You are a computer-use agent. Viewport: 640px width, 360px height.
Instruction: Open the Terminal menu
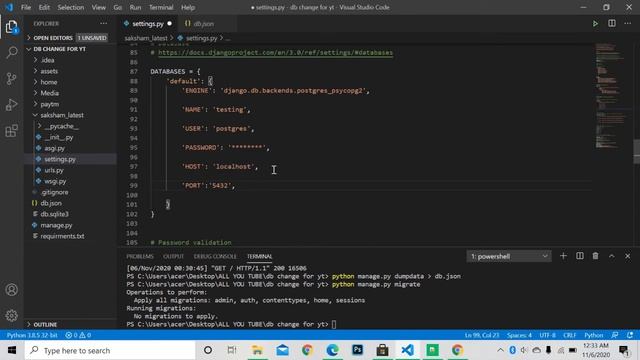161,7
